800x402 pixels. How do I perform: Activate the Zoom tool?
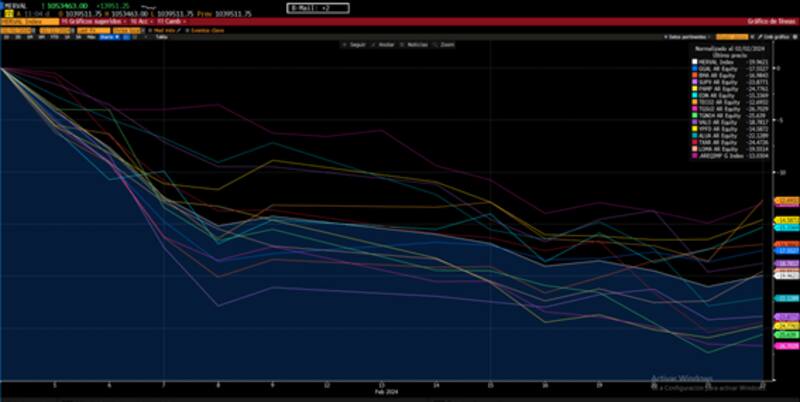point(446,45)
